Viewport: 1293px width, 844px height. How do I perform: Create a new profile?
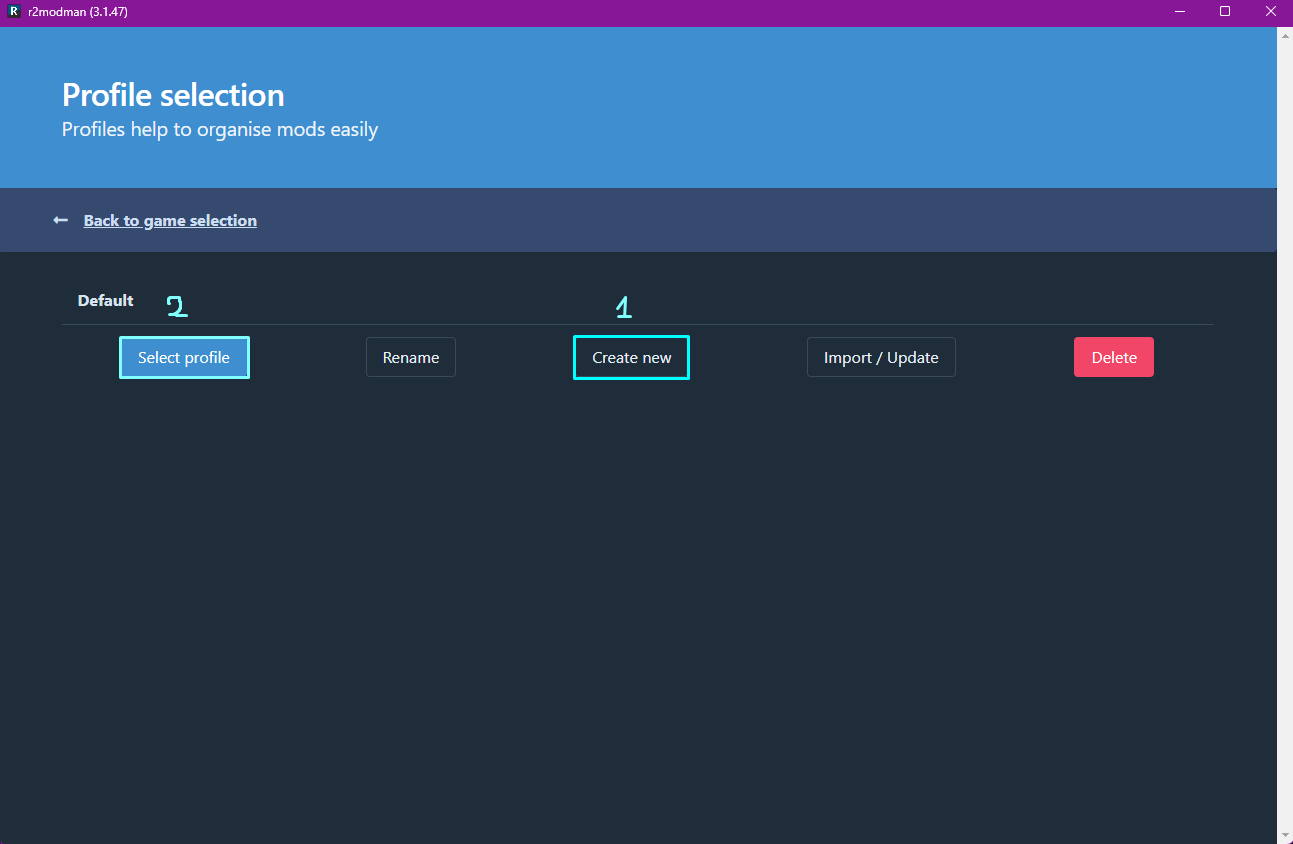click(631, 357)
